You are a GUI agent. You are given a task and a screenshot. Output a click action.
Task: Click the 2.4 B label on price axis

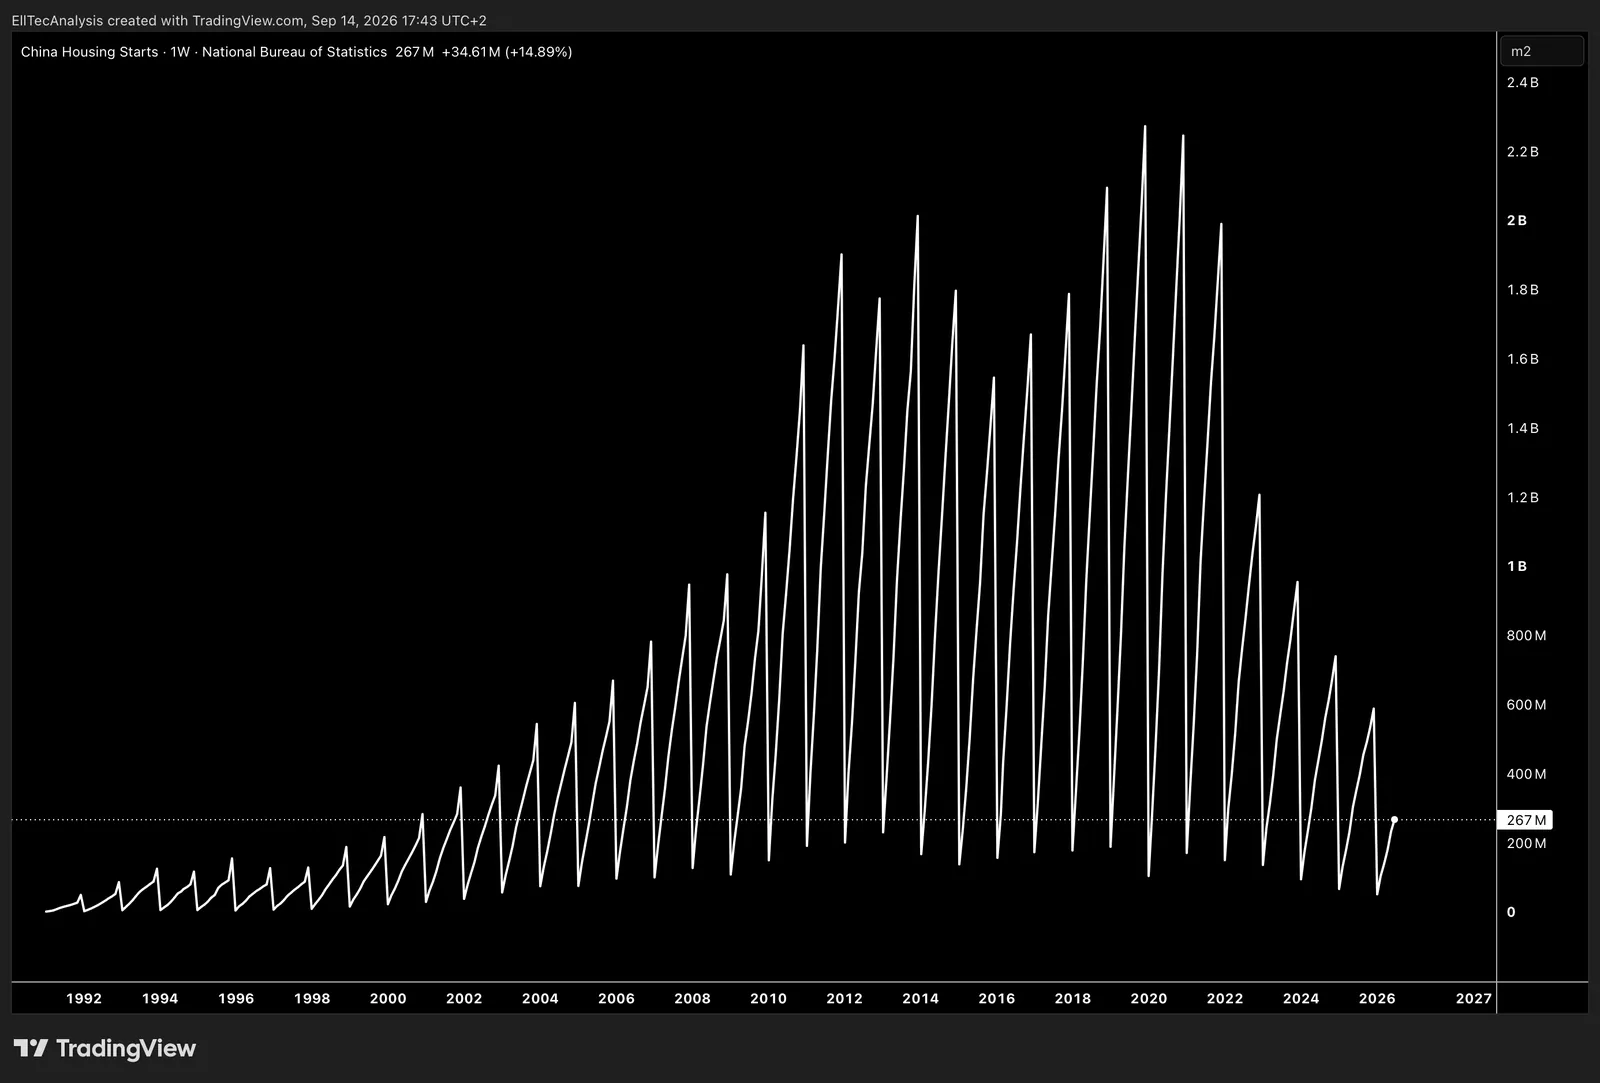[x=1522, y=83]
